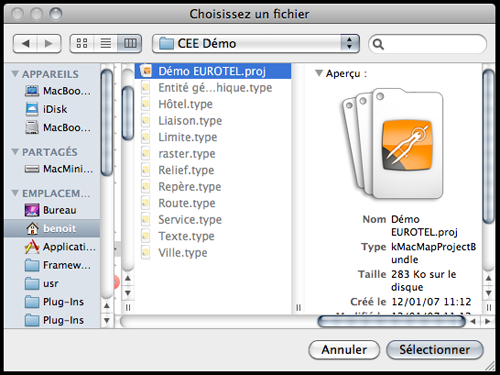Click the Repère.type file name
The height and width of the screenshot is (375, 500).
[x=190, y=186]
